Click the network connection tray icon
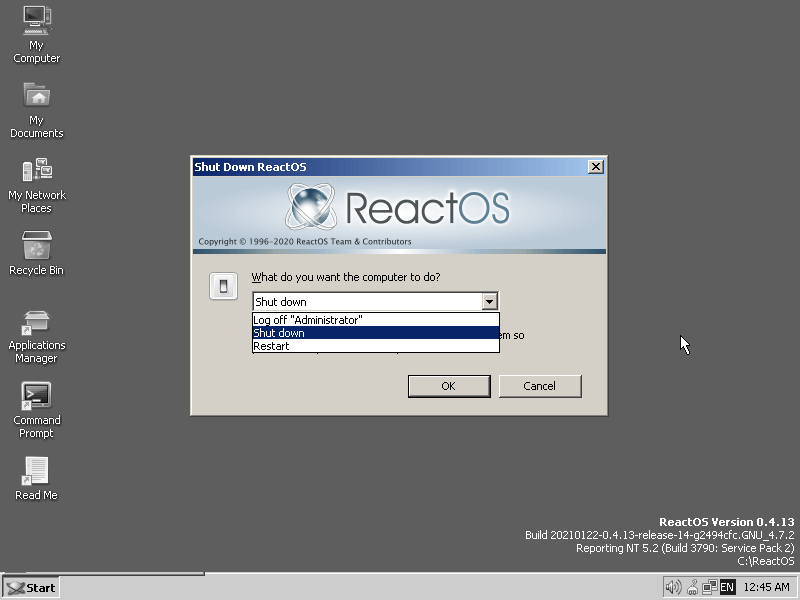Image resolution: width=800 pixels, height=600 pixels. tap(709, 587)
